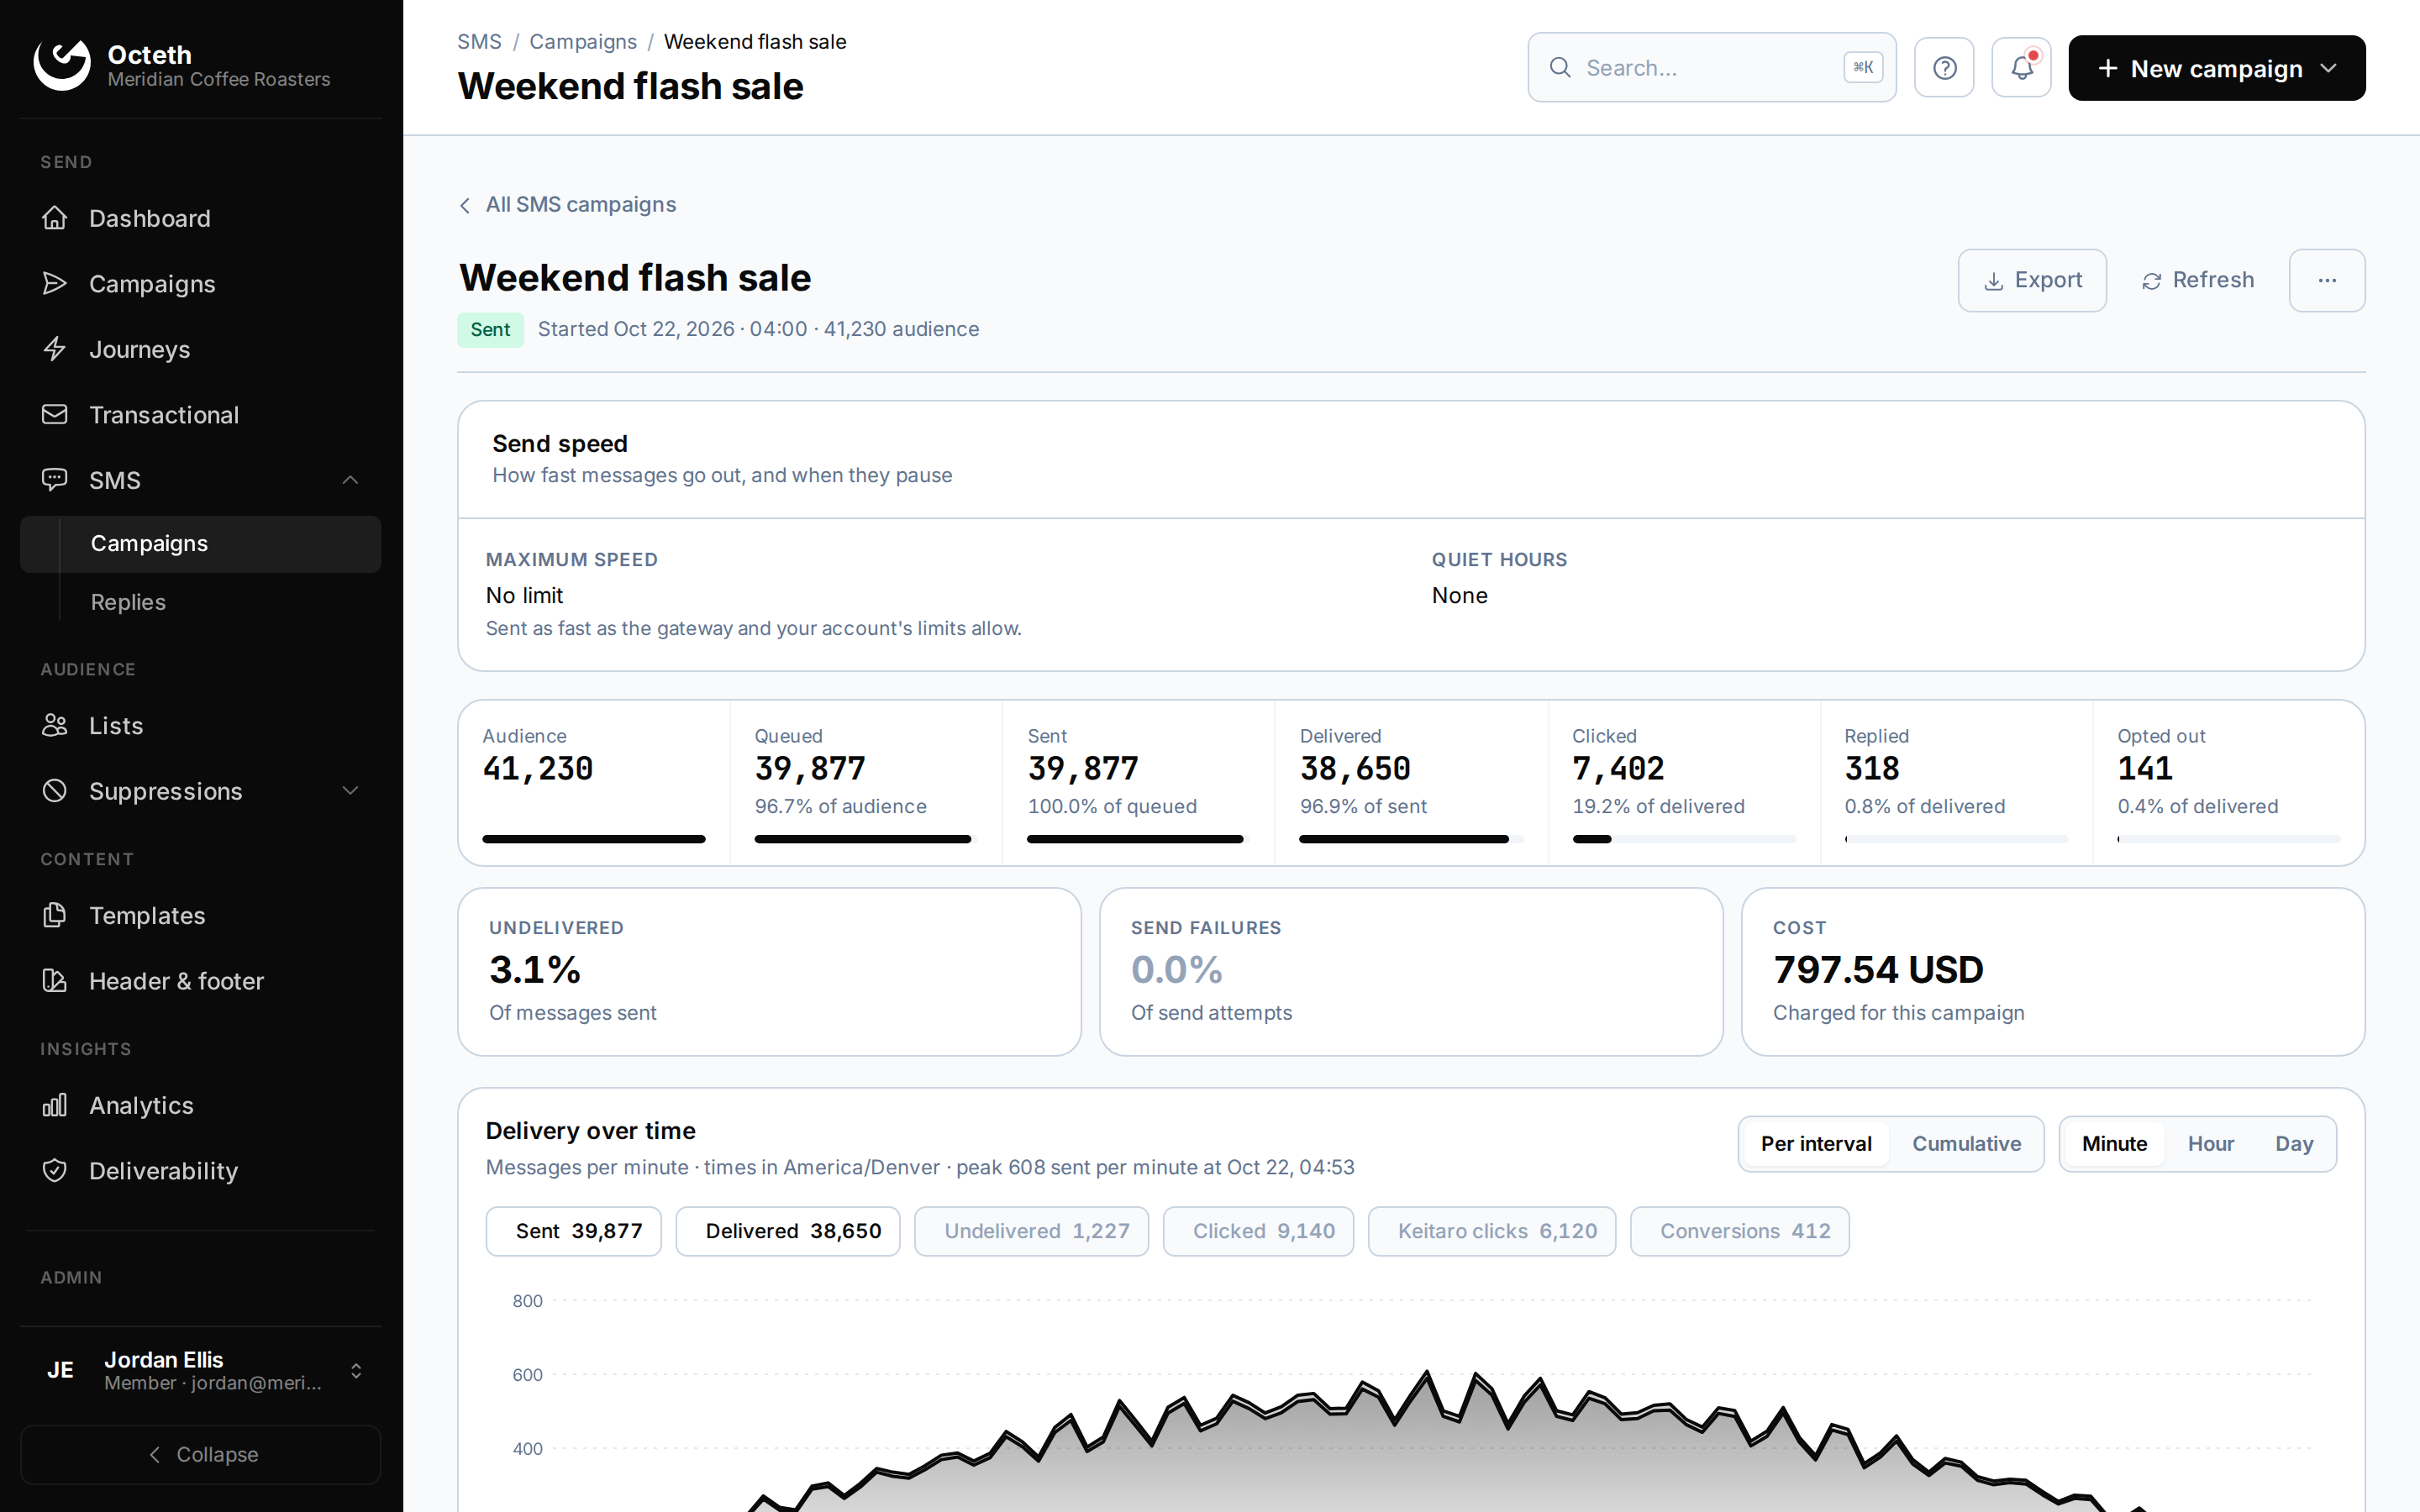Image resolution: width=2420 pixels, height=1512 pixels.
Task: Select the Per interval view
Action: click(1816, 1143)
